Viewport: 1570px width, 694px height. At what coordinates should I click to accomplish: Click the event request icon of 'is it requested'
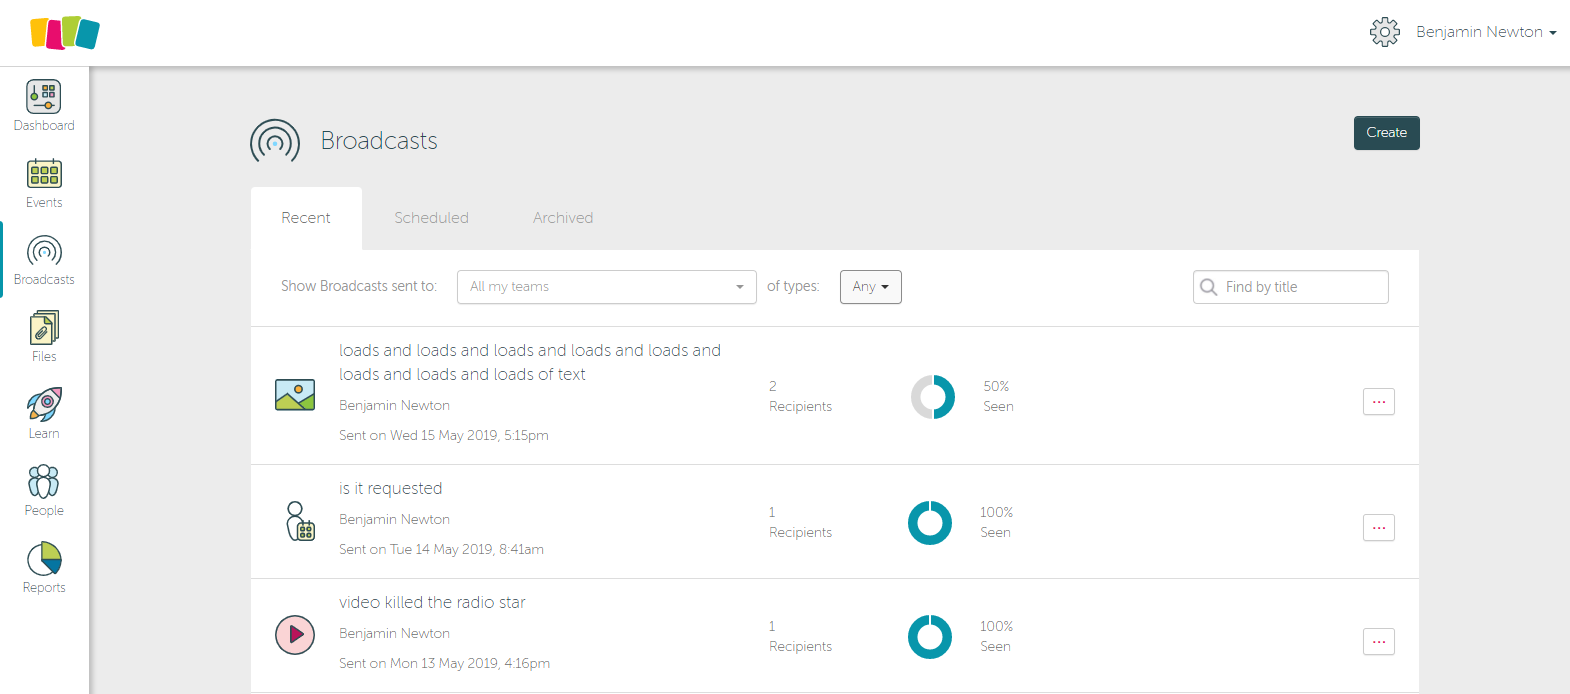coord(300,521)
